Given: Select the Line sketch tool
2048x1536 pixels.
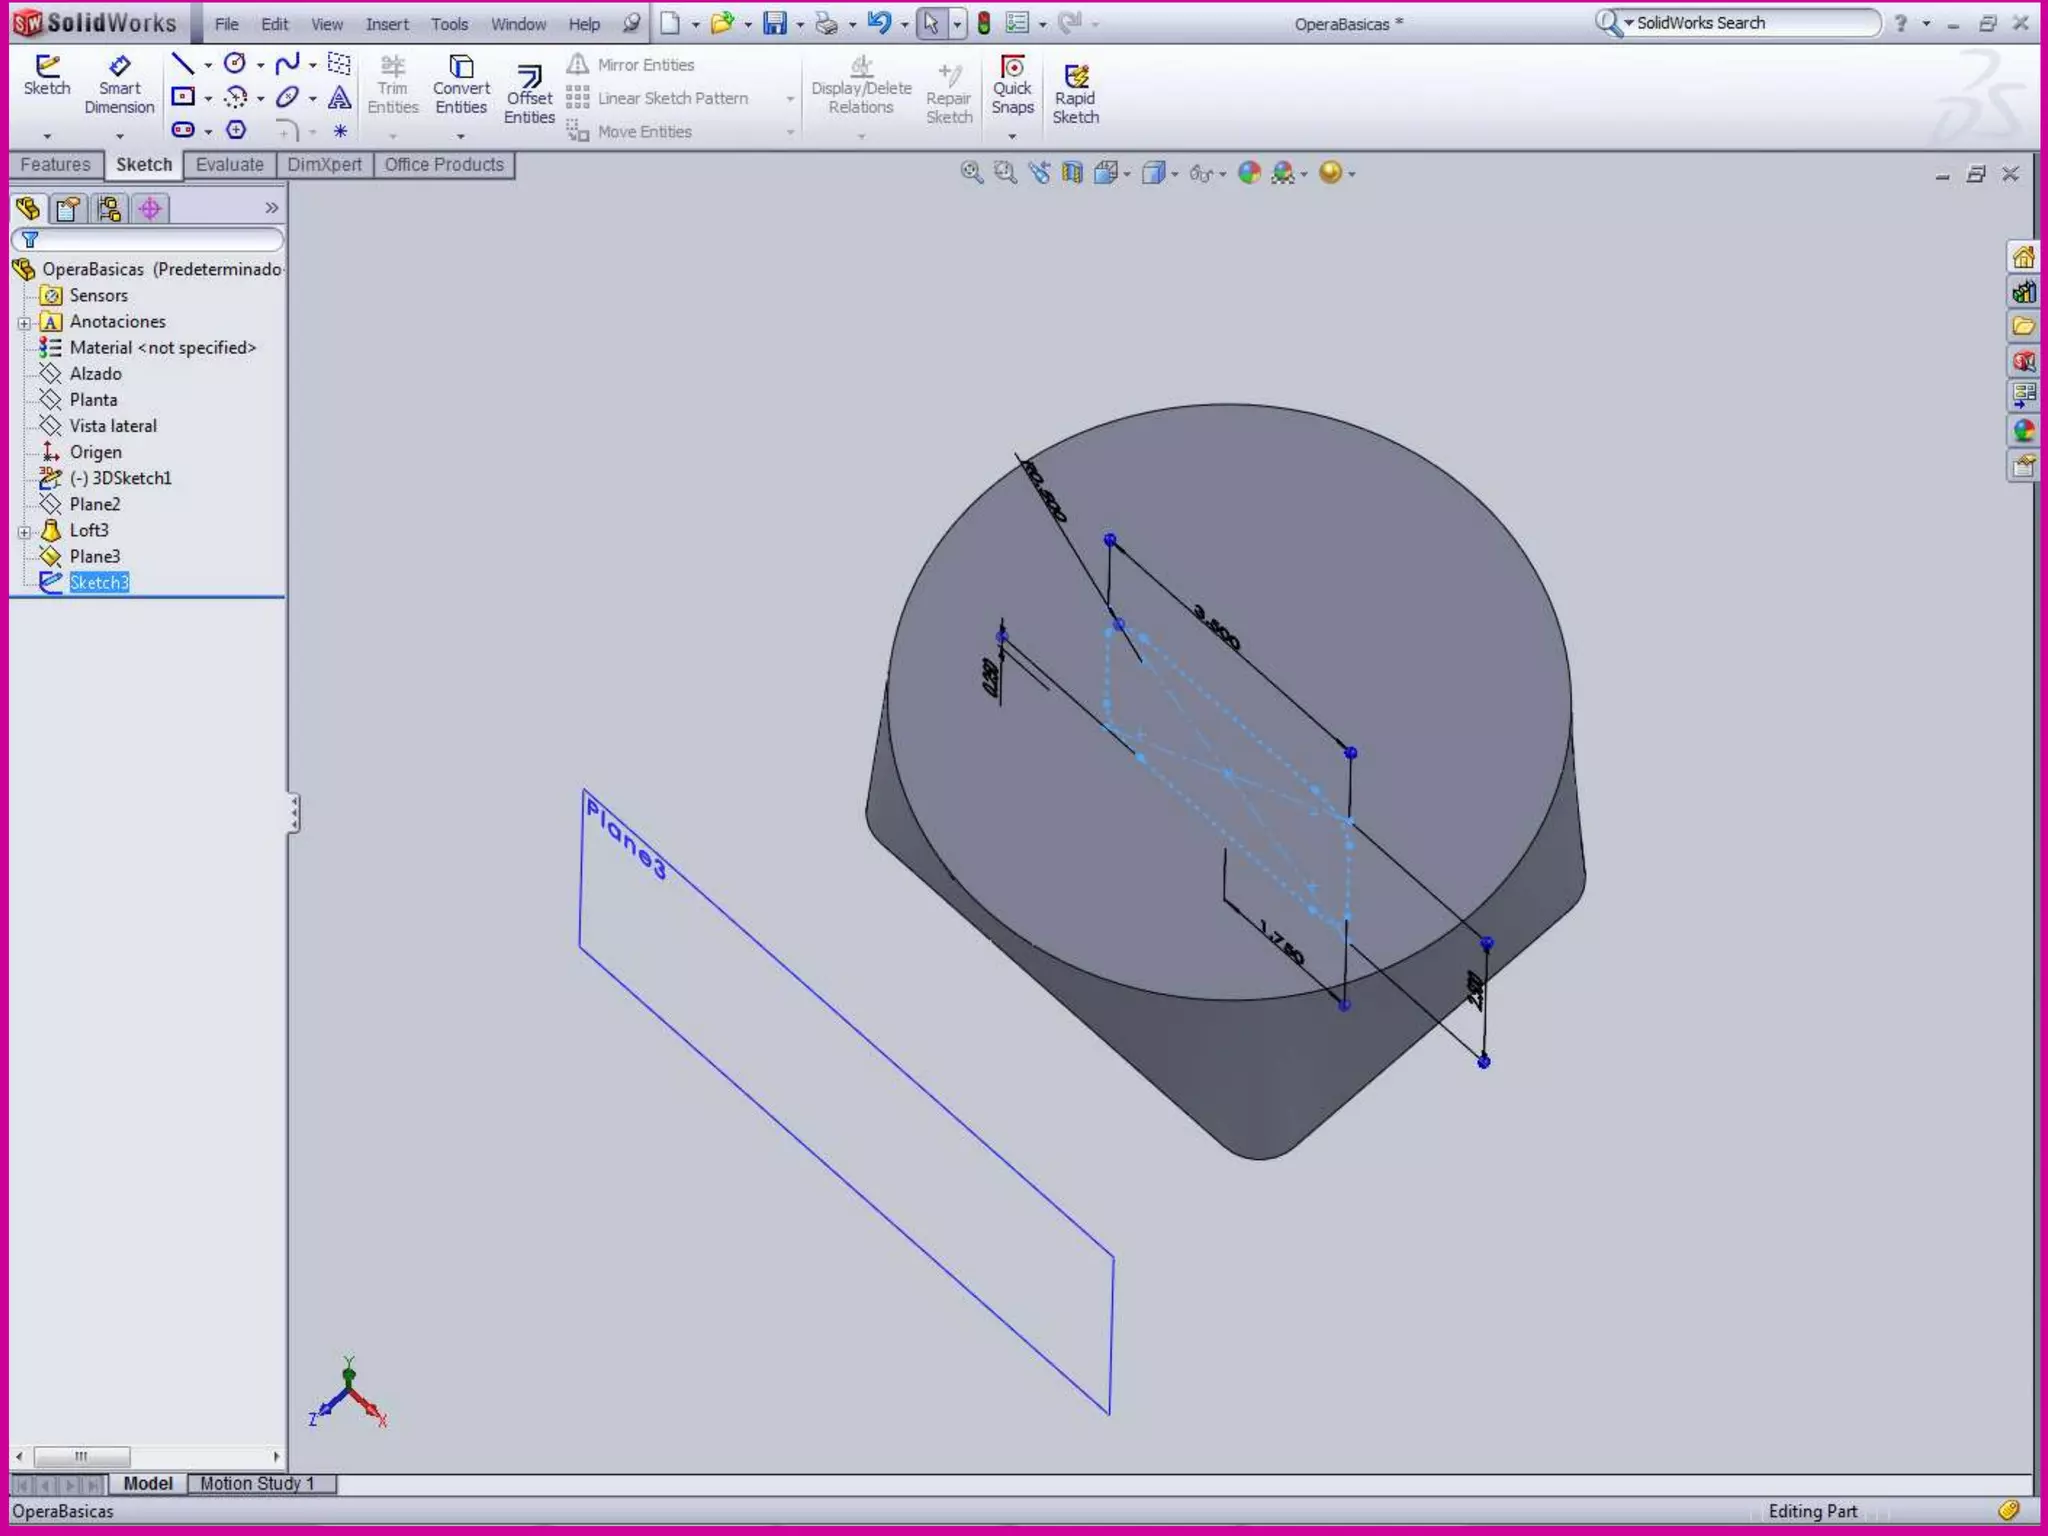Looking at the screenshot, I should tap(182, 65).
